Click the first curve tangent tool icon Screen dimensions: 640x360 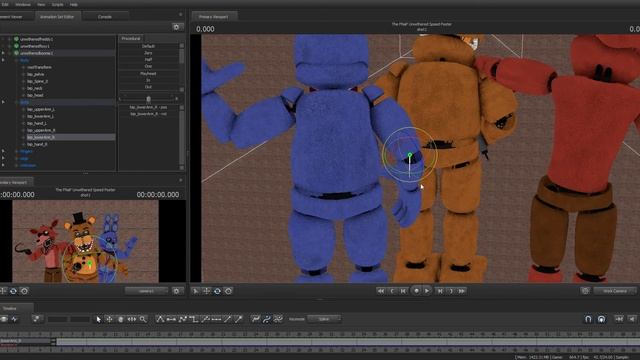(160, 319)
